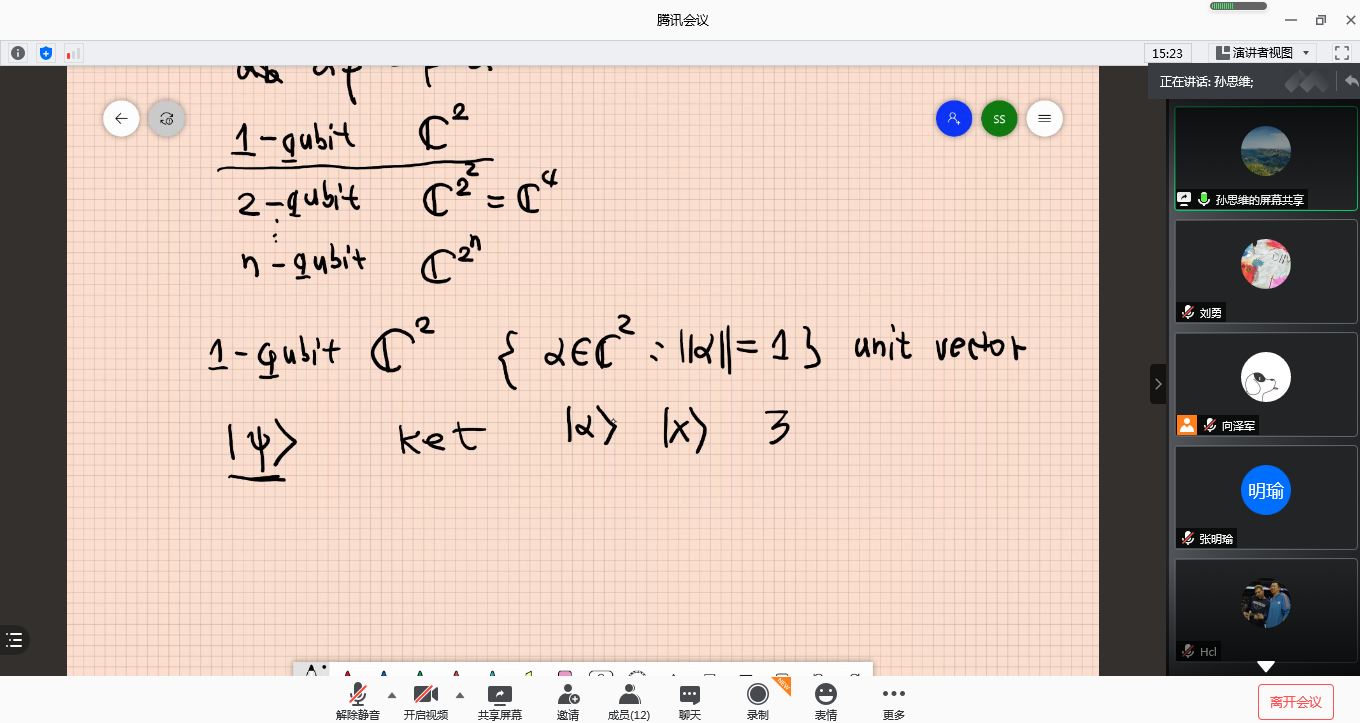Click the blue add-user whiteboard icon

click(953, 119)
